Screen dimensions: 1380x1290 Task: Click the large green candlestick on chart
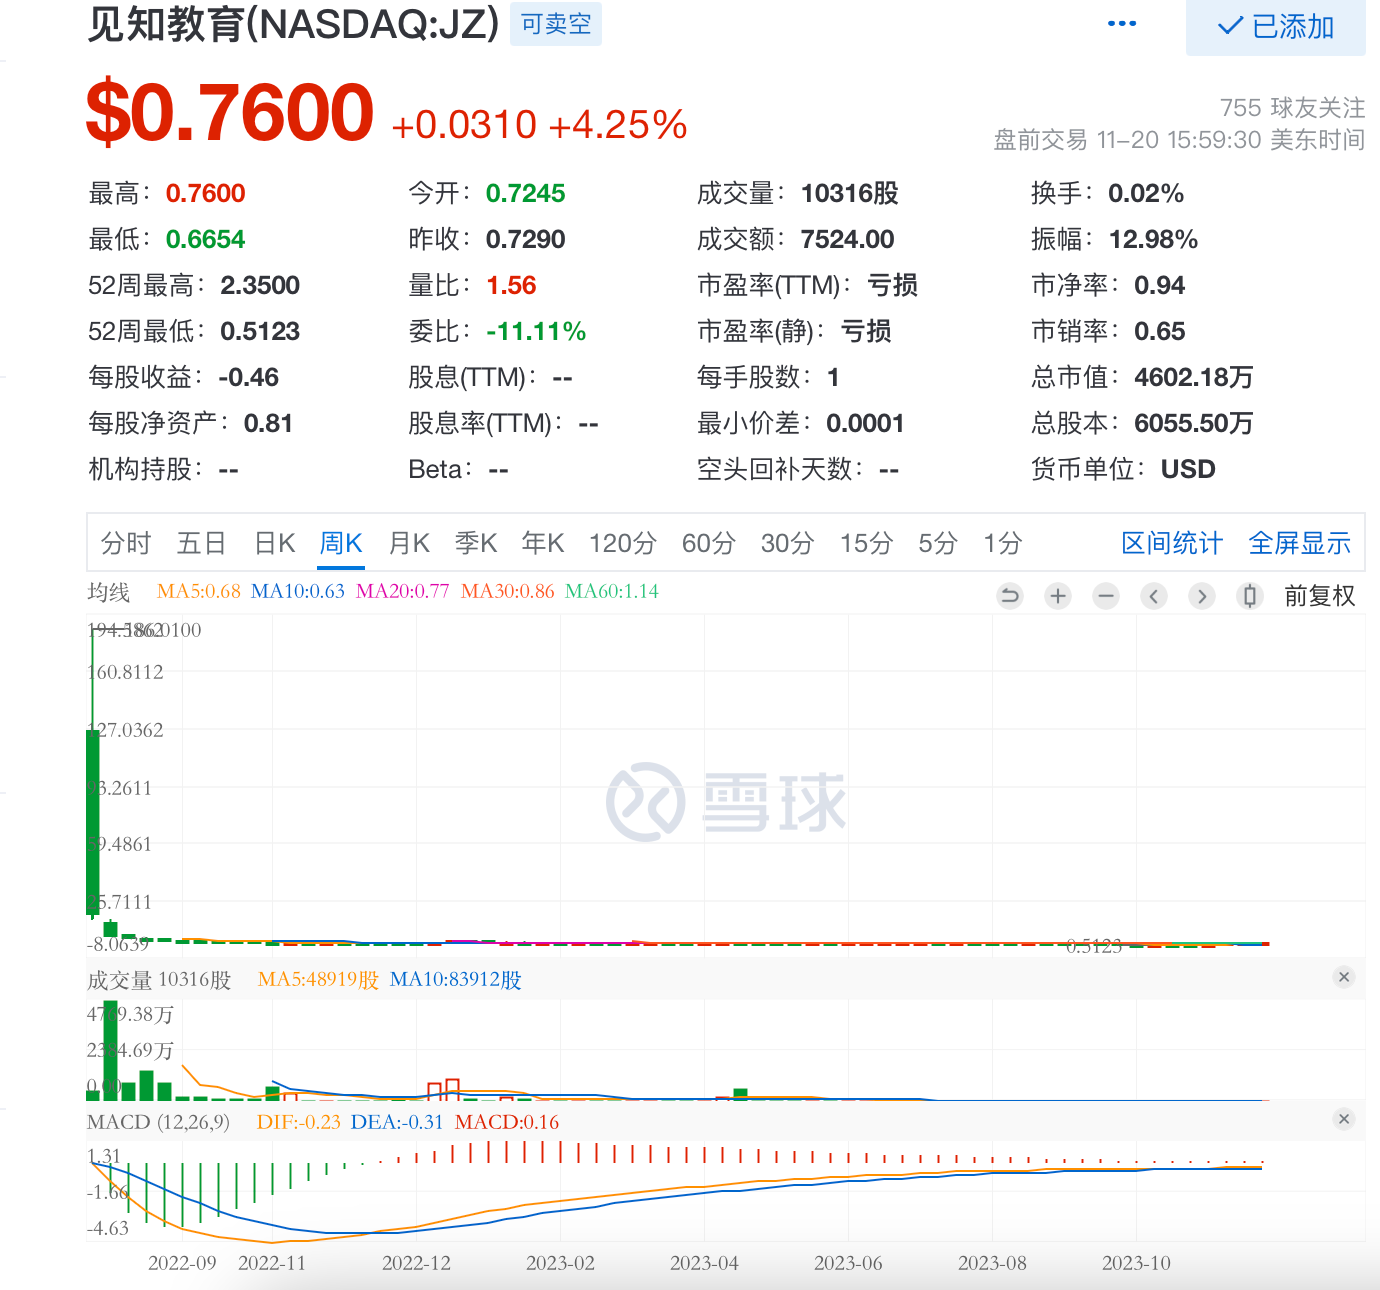click(x=93, y=820)
